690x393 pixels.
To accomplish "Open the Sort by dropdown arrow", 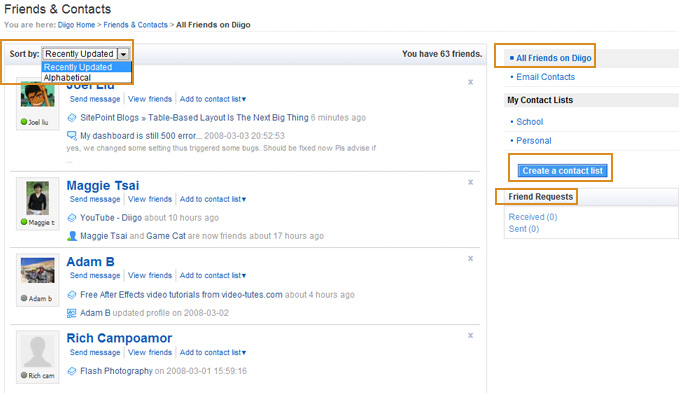I will pos(124,54).
